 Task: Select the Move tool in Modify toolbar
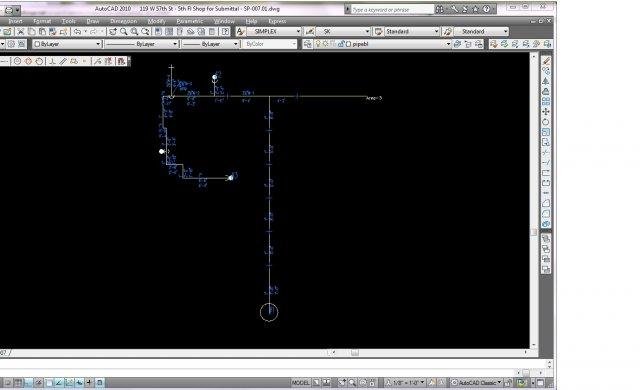click(546, 112)
